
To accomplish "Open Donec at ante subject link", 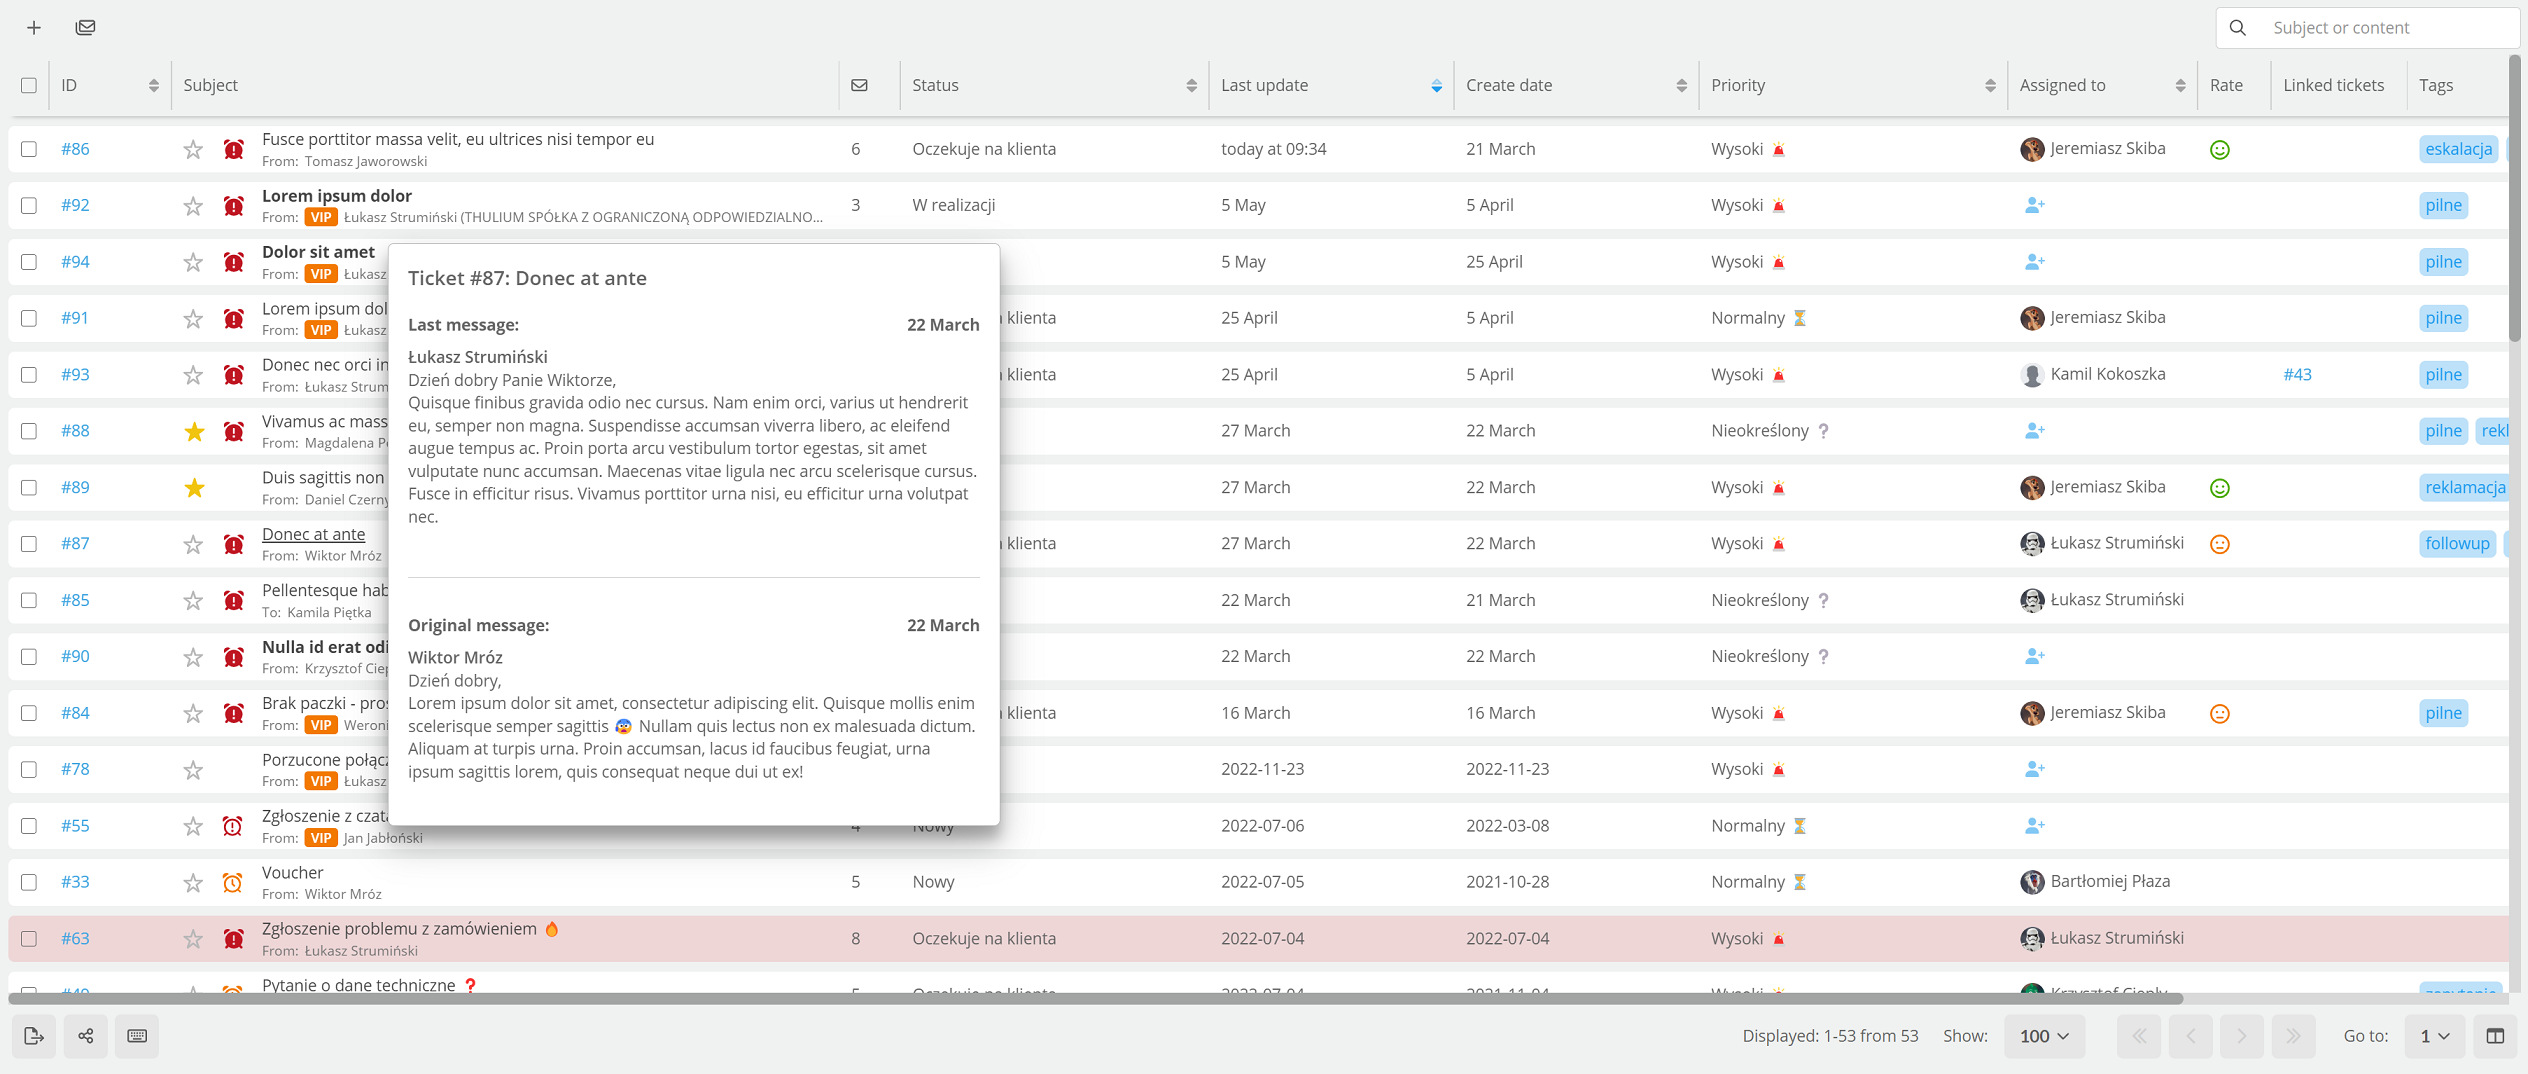I will coord(313,534).
